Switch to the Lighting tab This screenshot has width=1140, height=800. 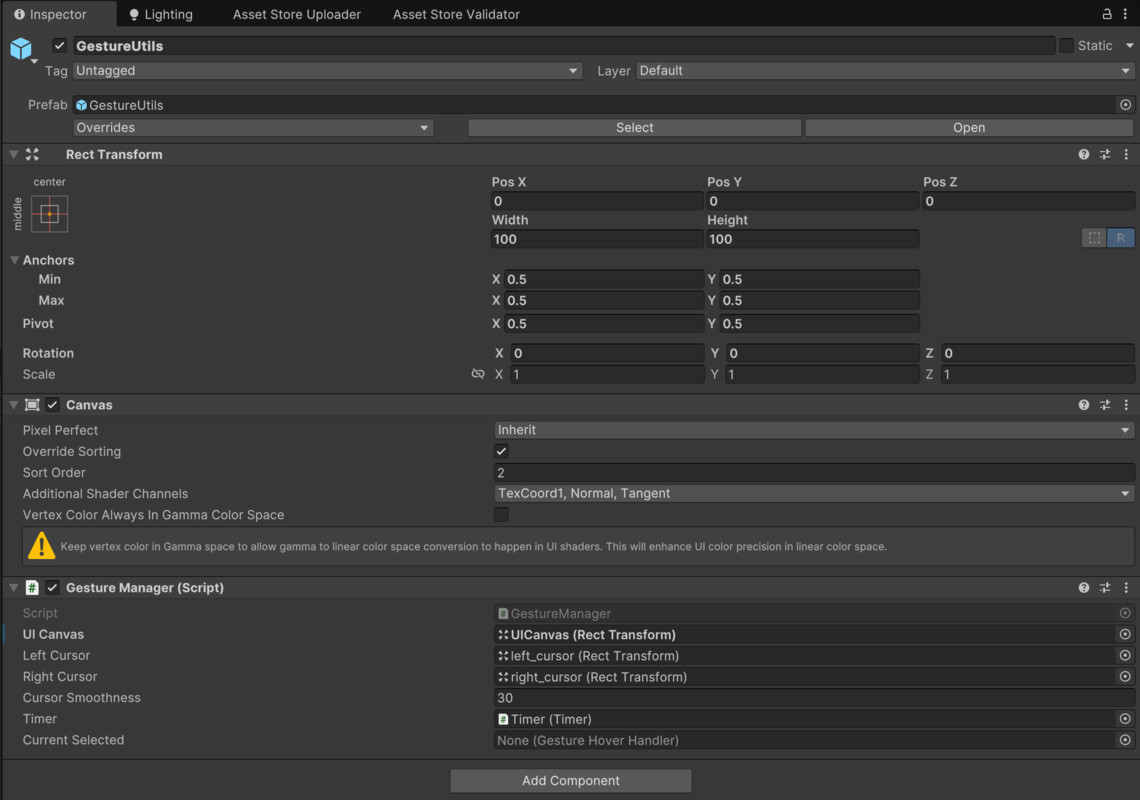click(x=160, y=15)
